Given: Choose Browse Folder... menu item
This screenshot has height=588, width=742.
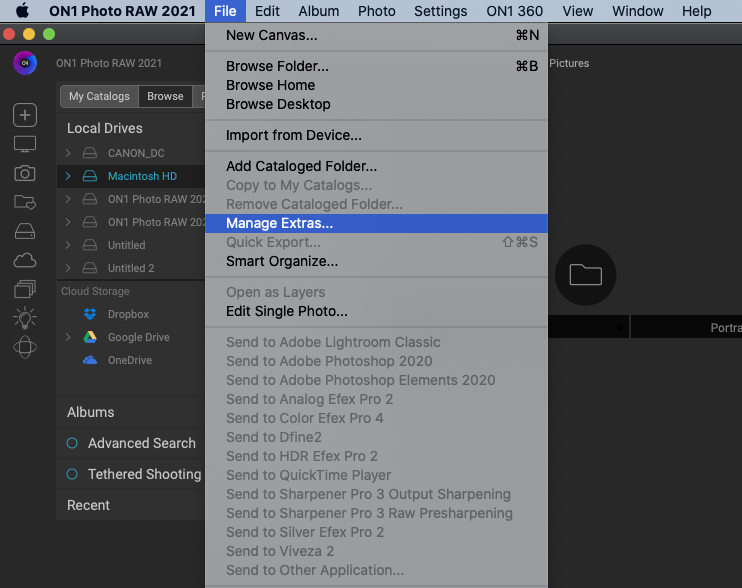Looking at the screenshot, I should pyautogui.click(x=377, y=66).
